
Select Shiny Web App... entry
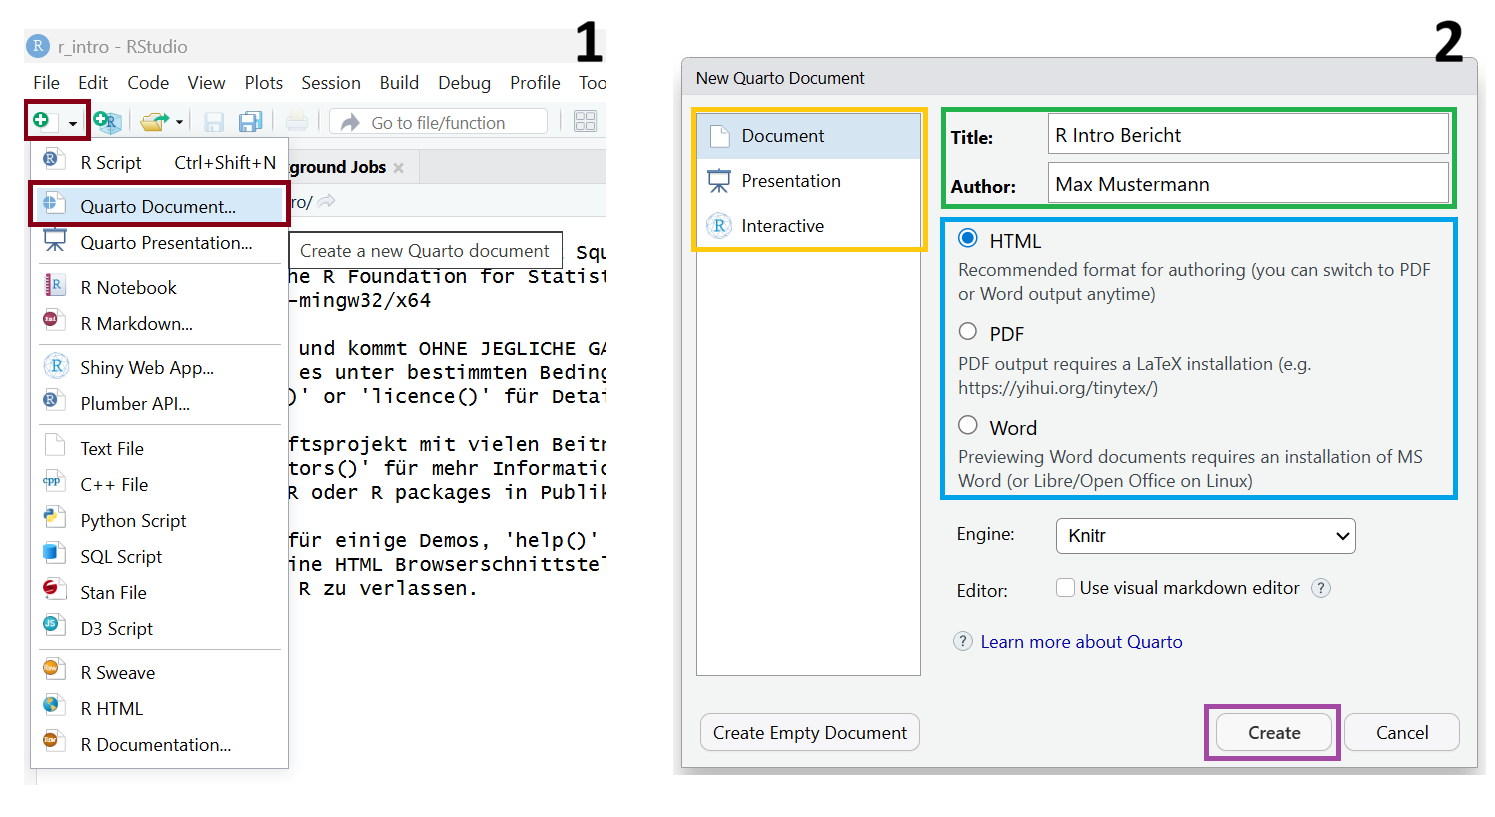[x=159, y=367]
